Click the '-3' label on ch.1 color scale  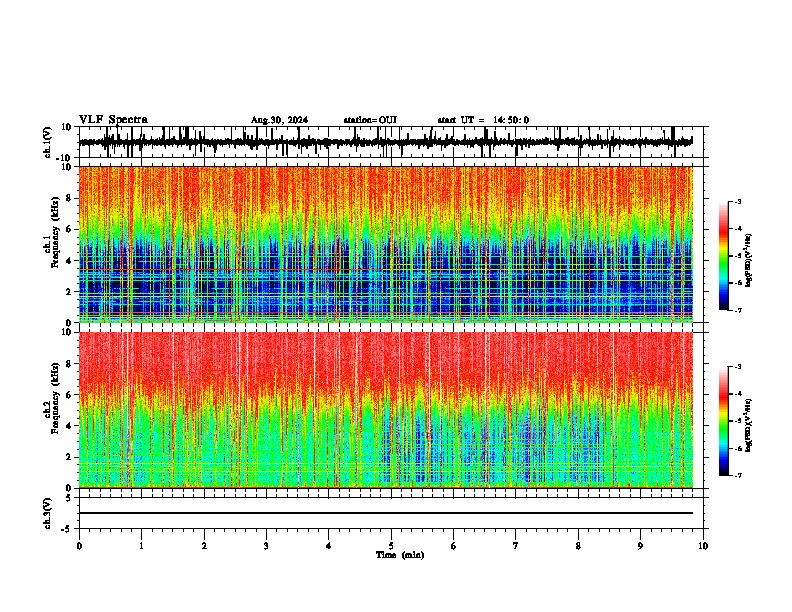738,201
